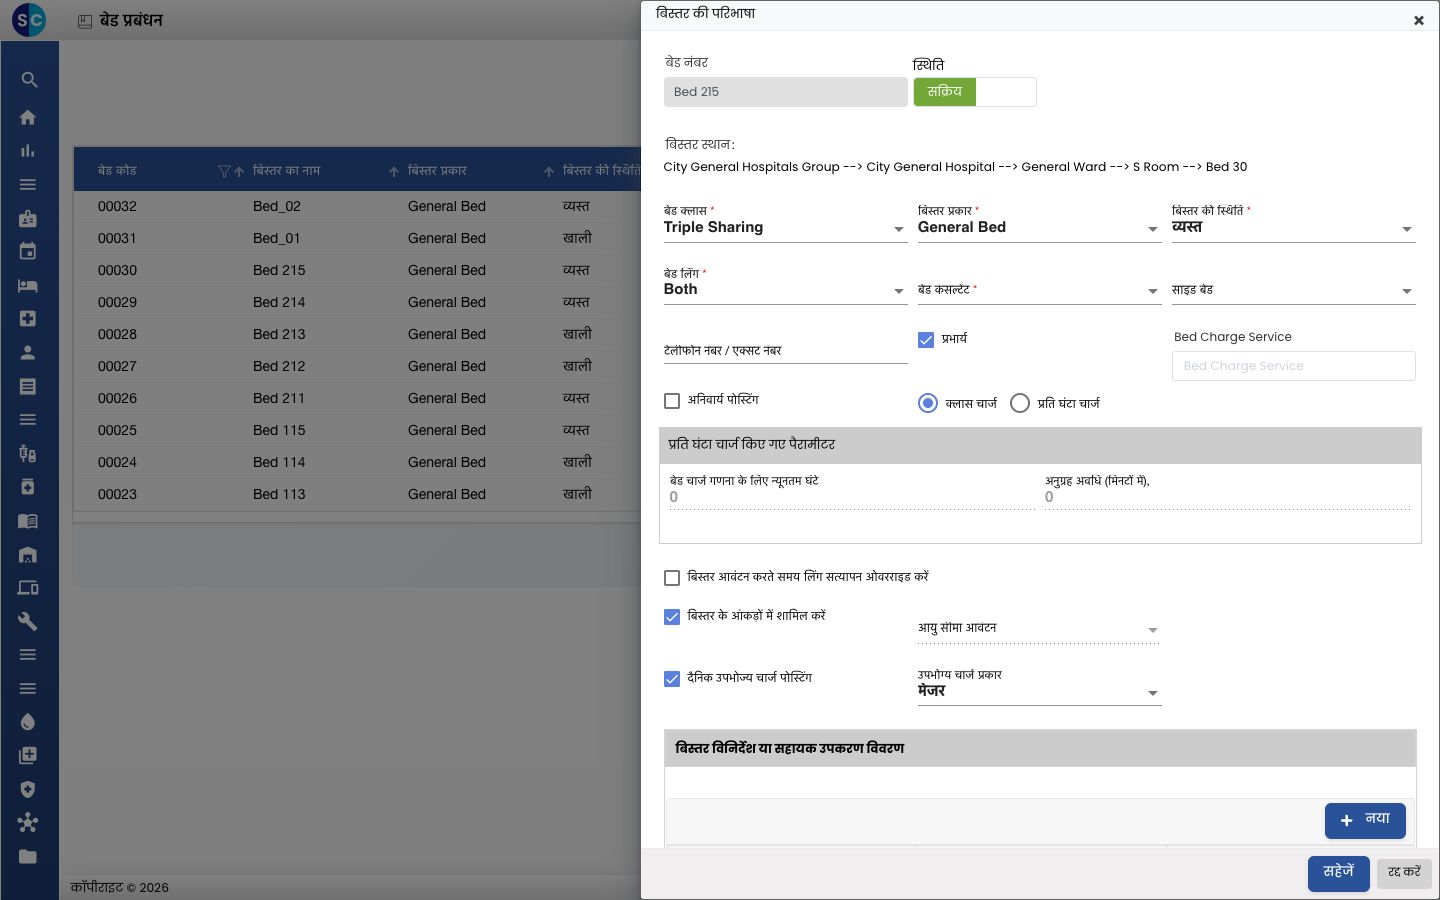Open the folder icon in sidebar
This screenshot has height=900, width=1440.
coord(28,856)
